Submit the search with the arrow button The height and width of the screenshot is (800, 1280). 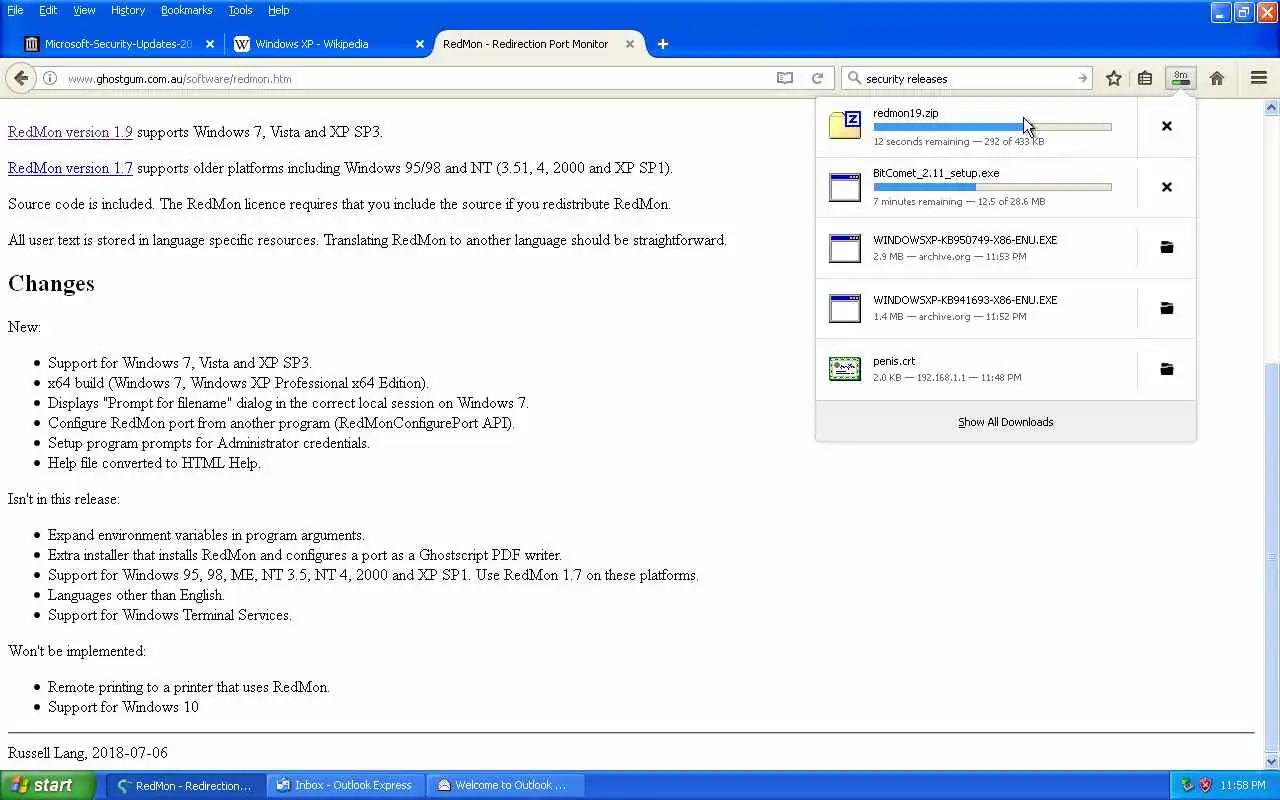1082,78
